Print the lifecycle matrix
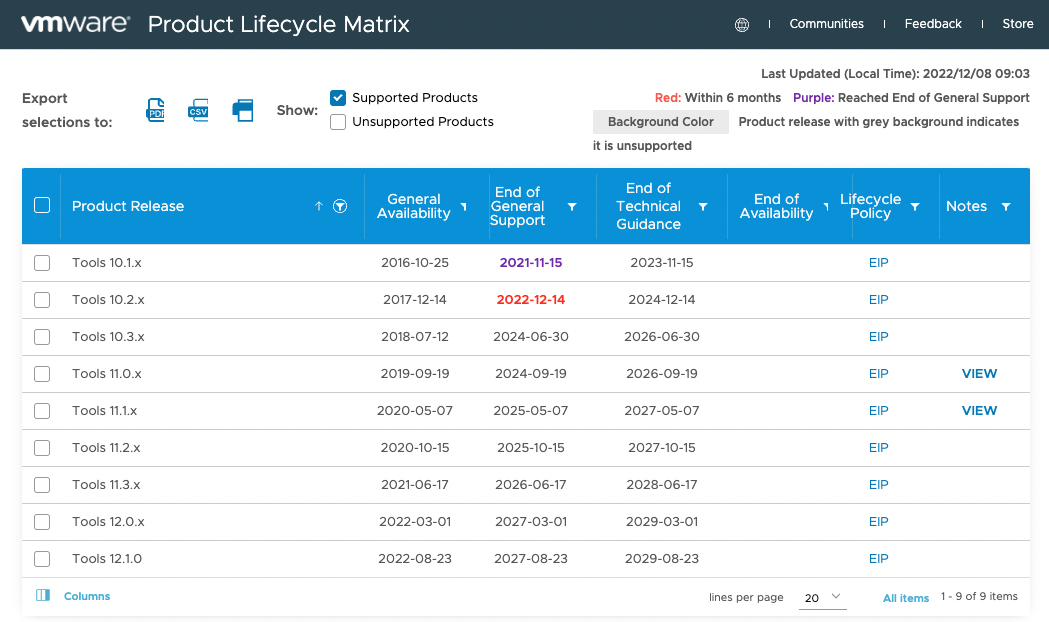 tap(243, 110)
